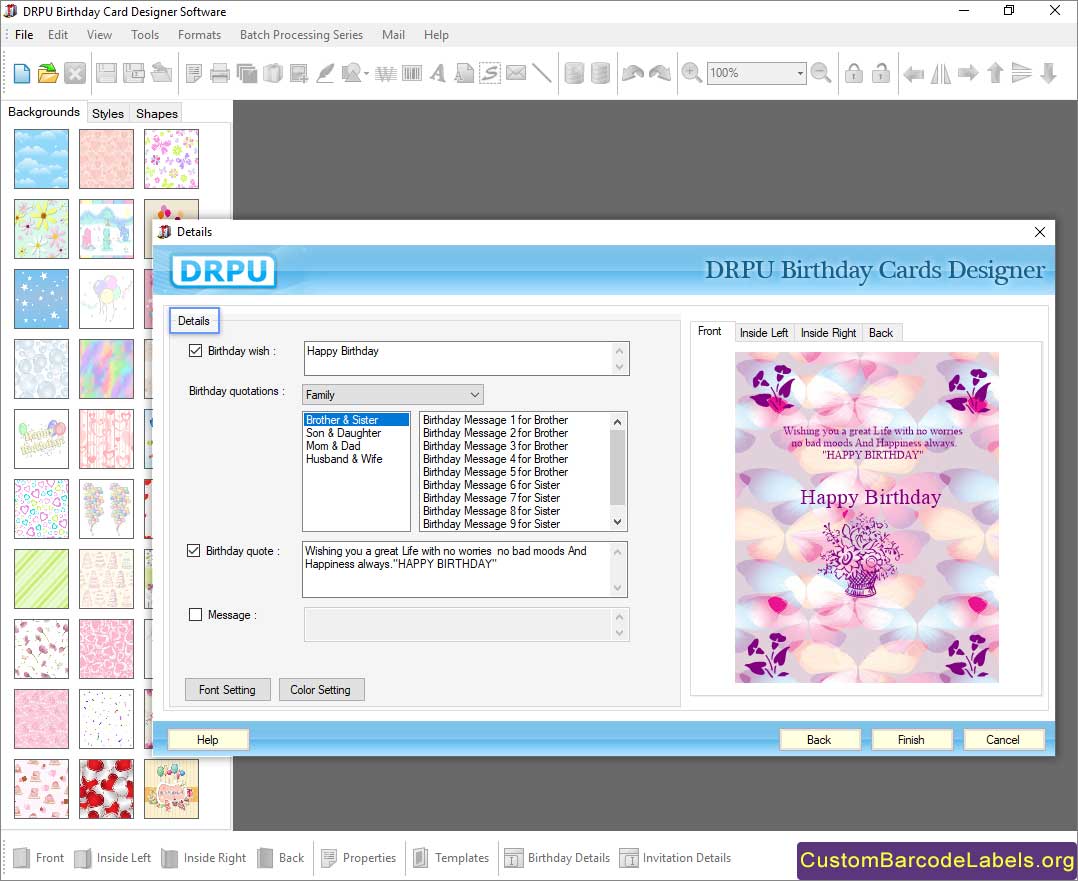The height and width of the screenshot is (881, 1078).
Task: Select the text 'A' tool icon
Action: [x=438, y=73]
